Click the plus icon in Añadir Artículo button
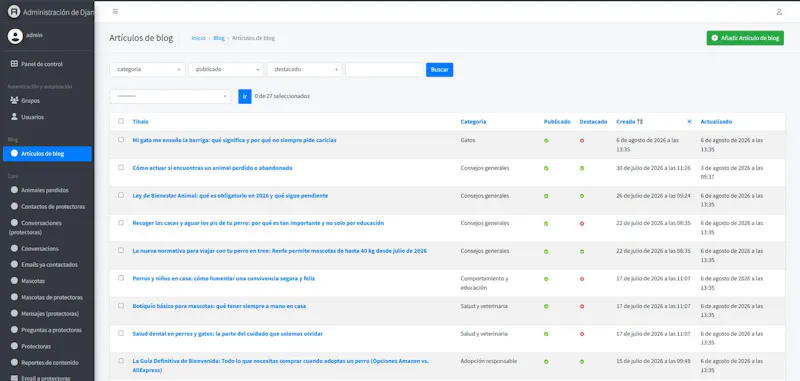Image resolution: width=800 pixels, height=381 pixels. [715, 38]
